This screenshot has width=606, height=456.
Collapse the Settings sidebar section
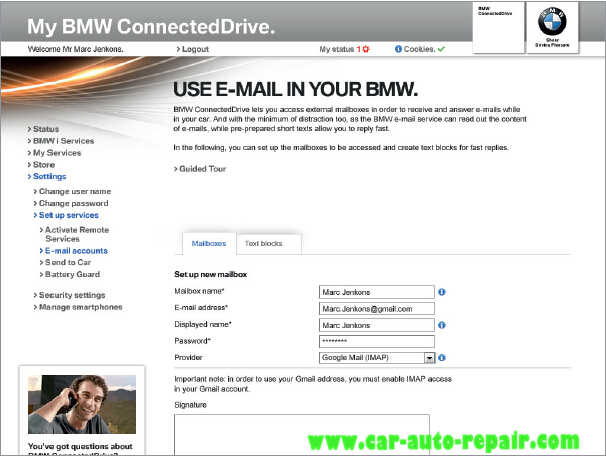(x=47, y=176)
